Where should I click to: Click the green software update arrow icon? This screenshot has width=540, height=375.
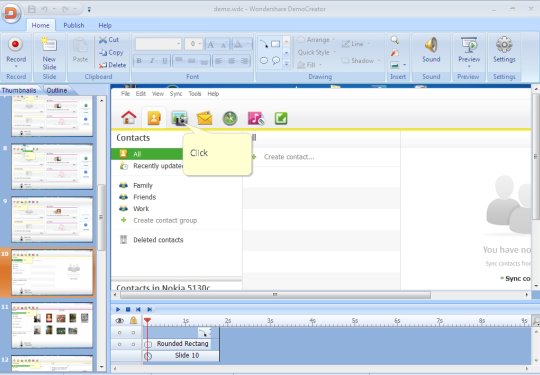click(281, 118)
